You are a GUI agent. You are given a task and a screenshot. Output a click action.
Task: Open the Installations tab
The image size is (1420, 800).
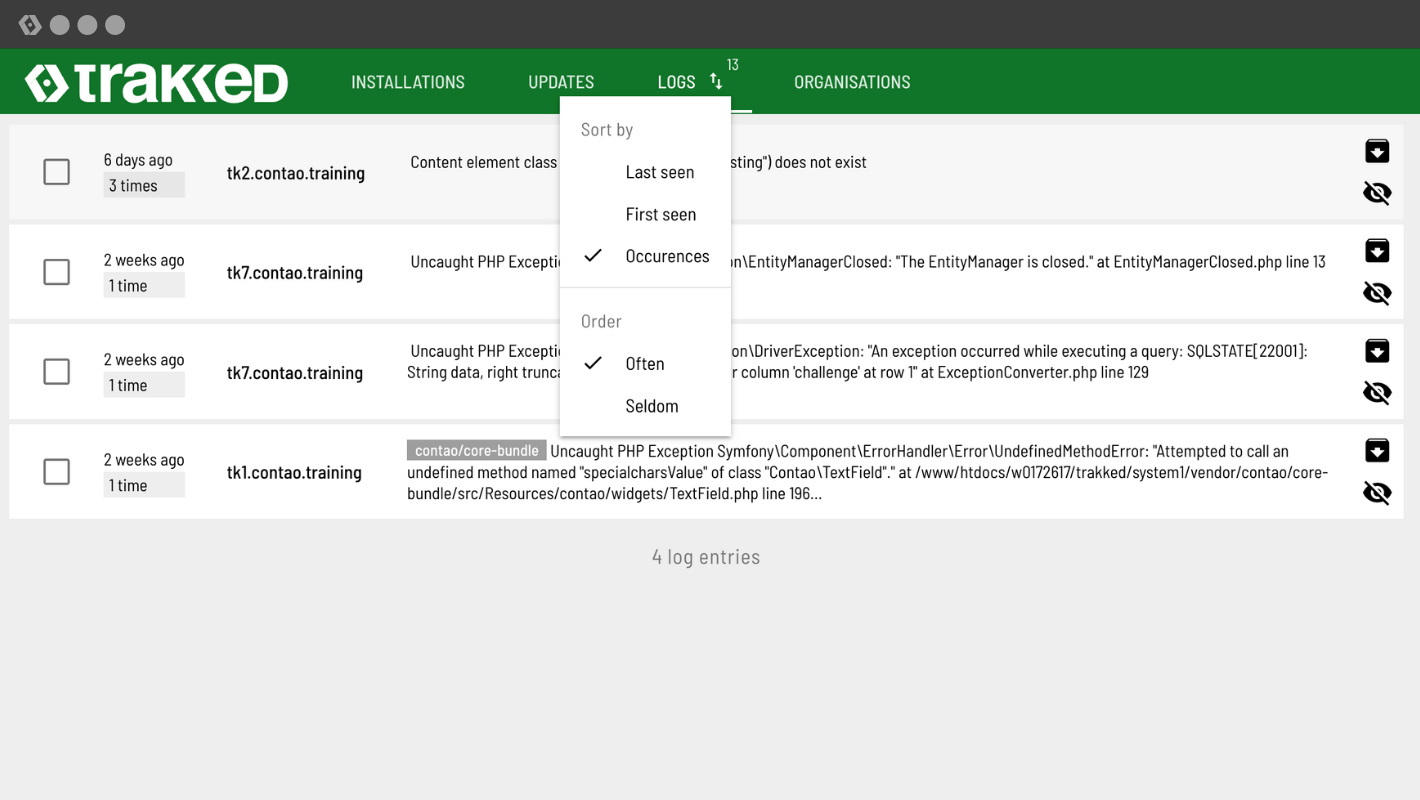pyautogui.click(x=408, y=82)
